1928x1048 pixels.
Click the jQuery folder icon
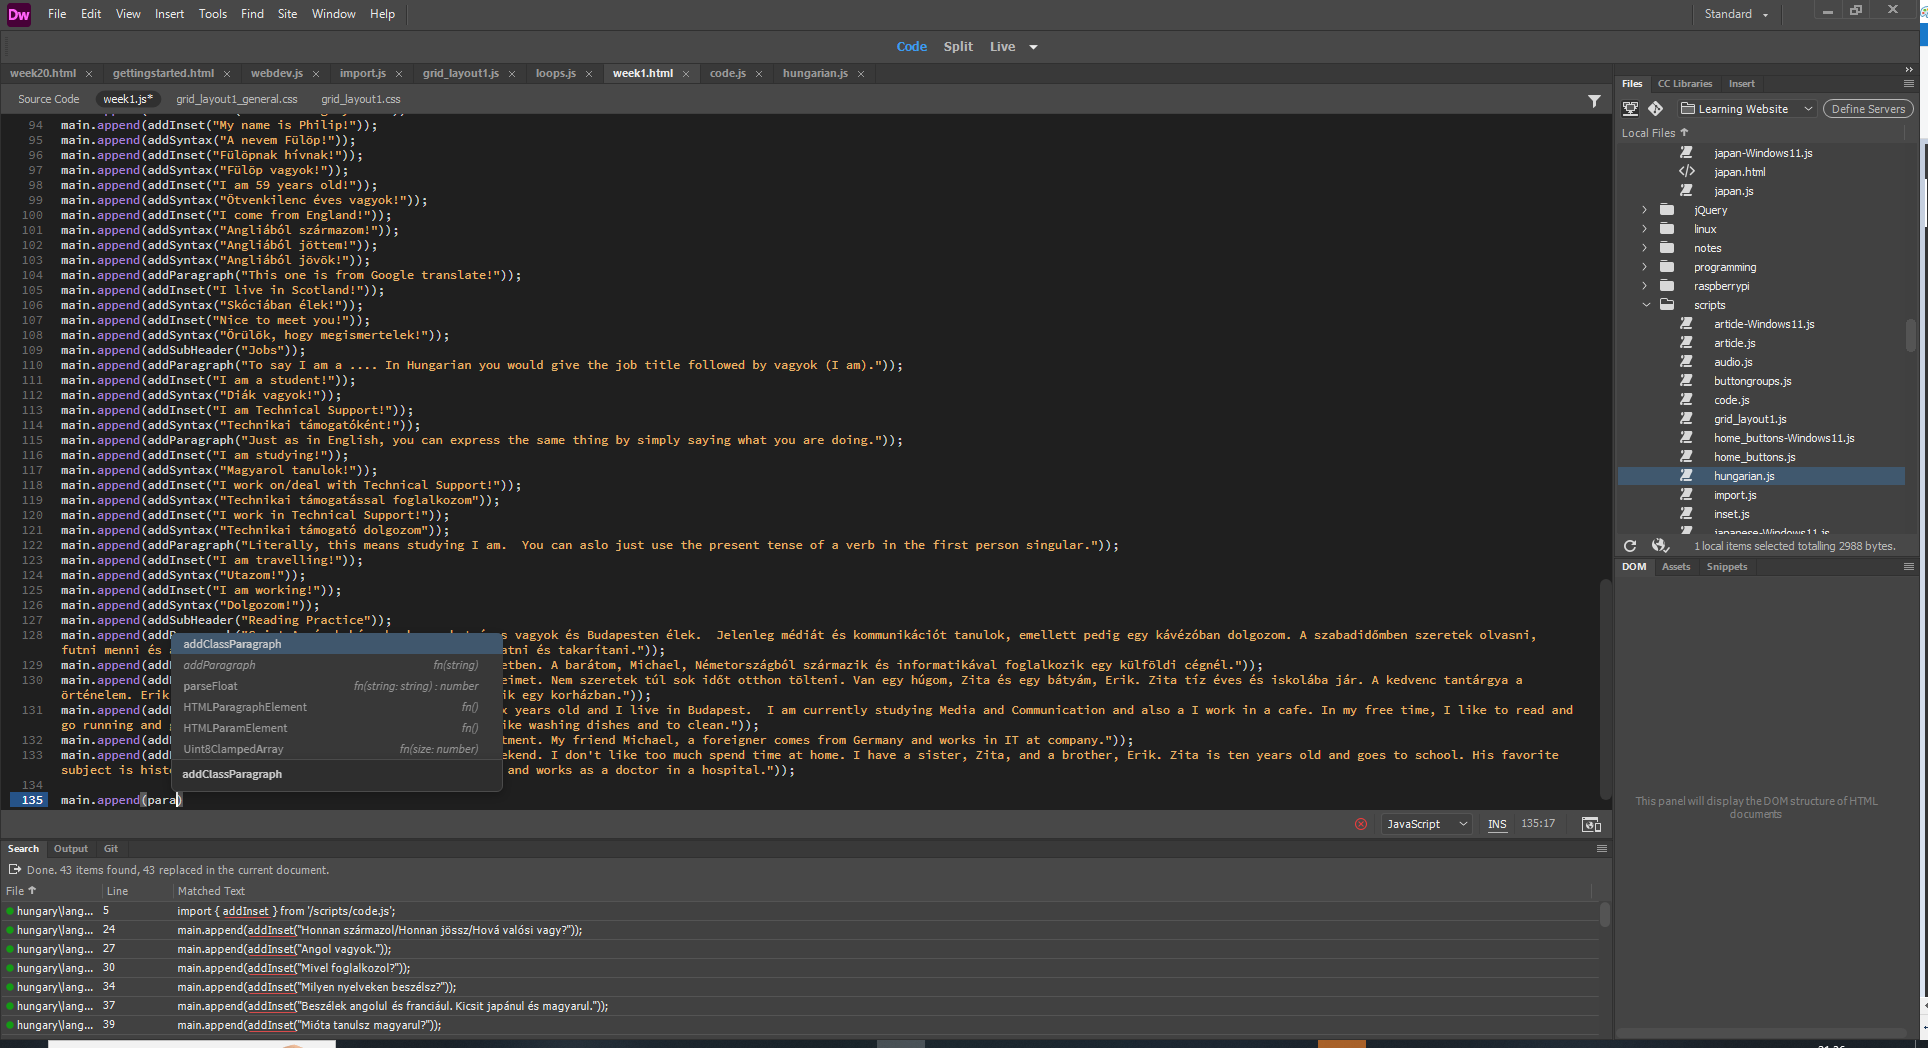pyautogui.click(x=1667, y=210)
